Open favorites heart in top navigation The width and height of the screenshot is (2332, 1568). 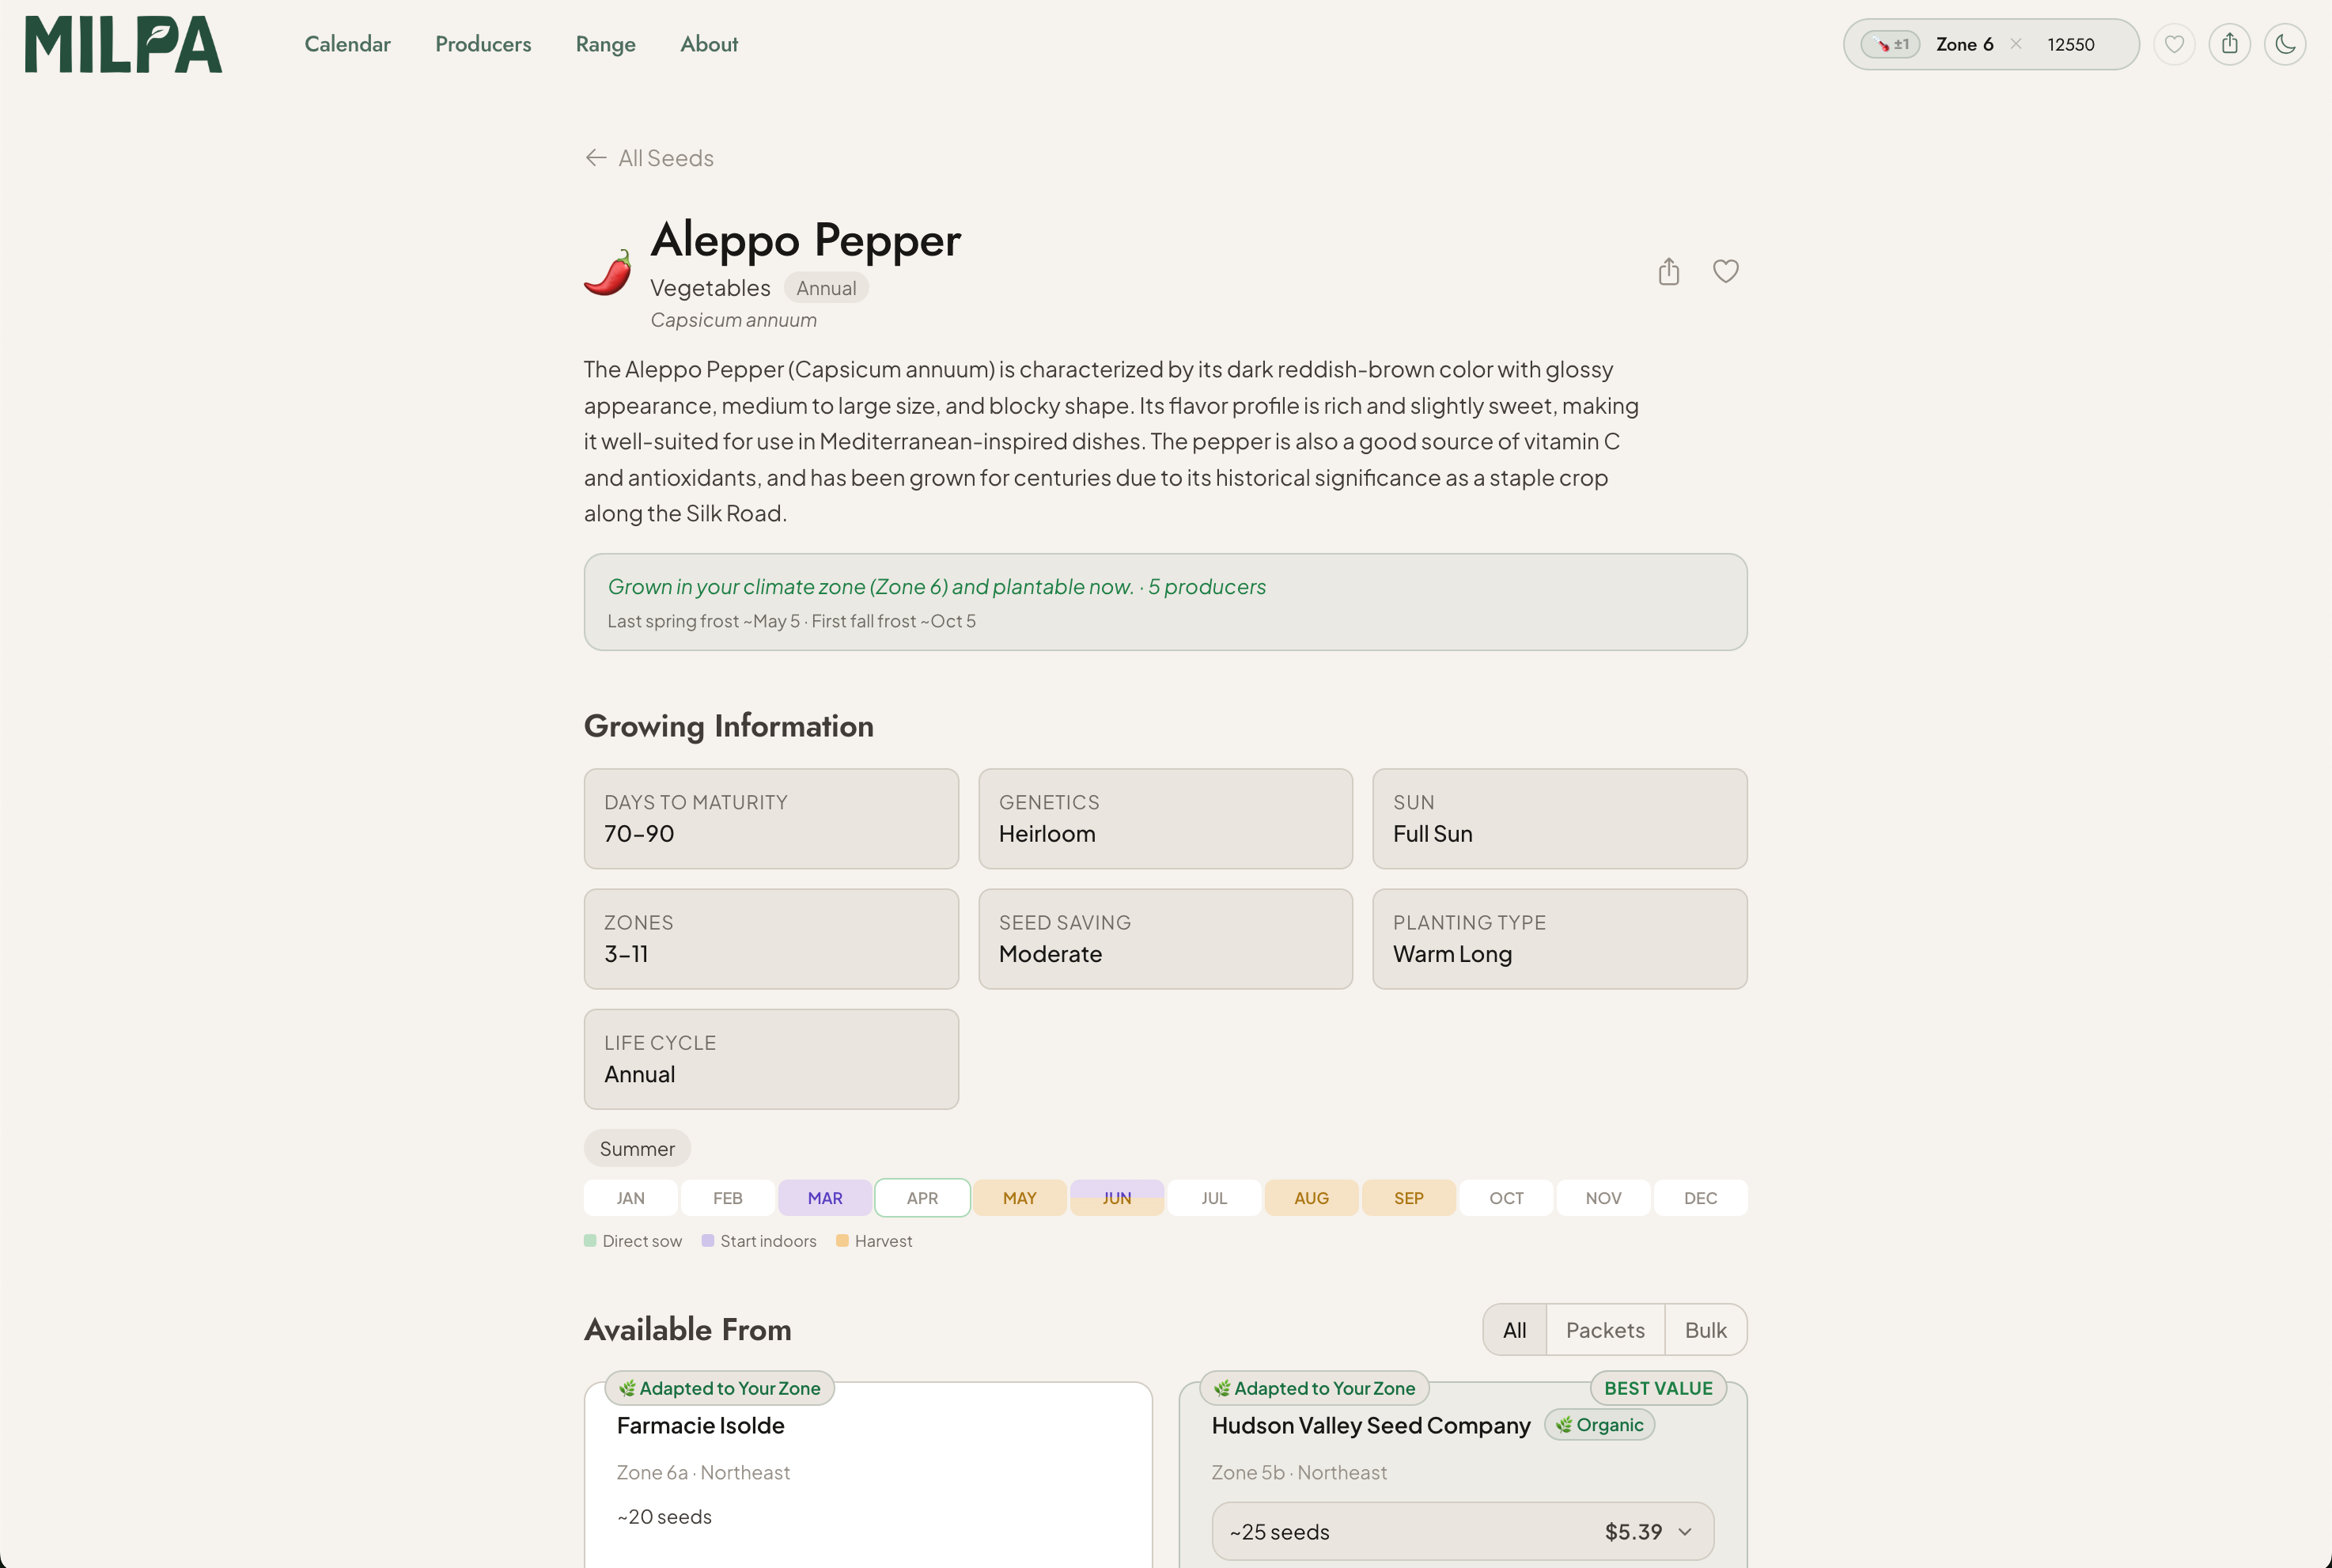(x=2174, y=44)
